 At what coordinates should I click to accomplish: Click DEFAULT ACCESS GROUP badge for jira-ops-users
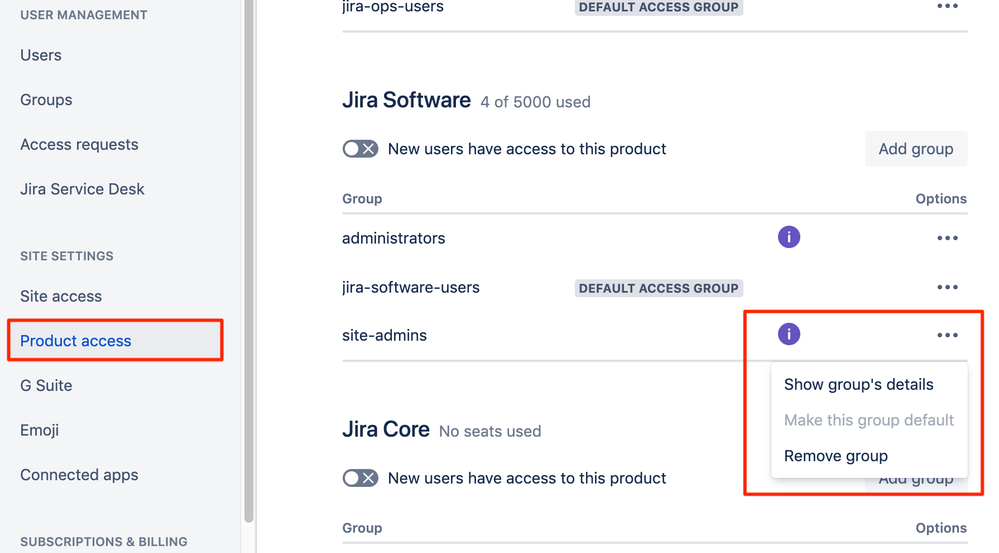click(x=659, y=7)
